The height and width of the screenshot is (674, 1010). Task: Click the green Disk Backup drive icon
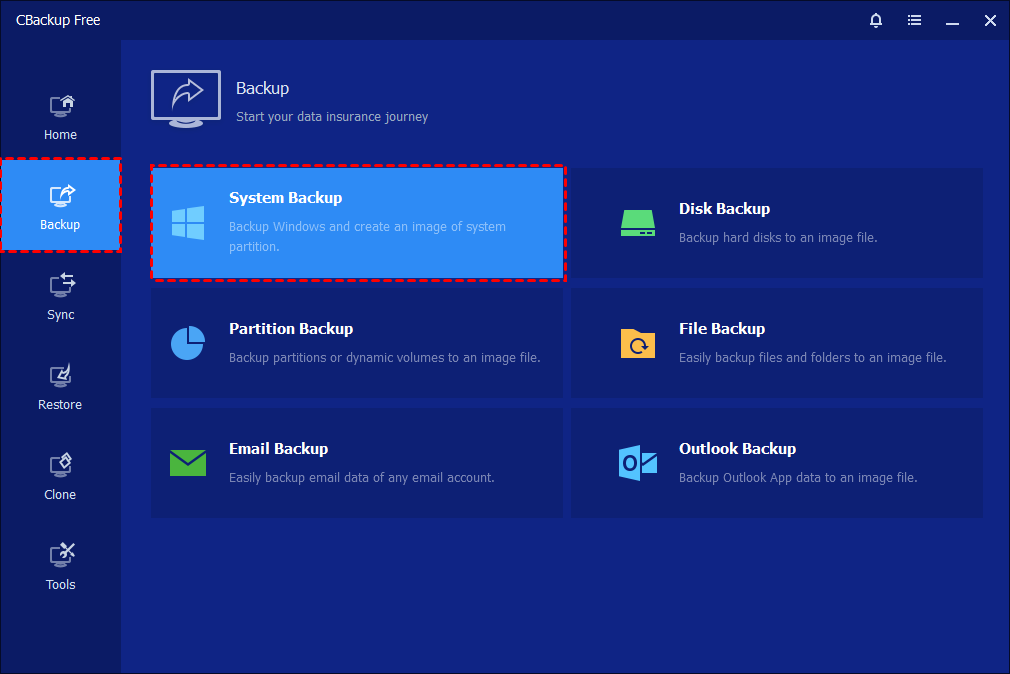(637, 223)
